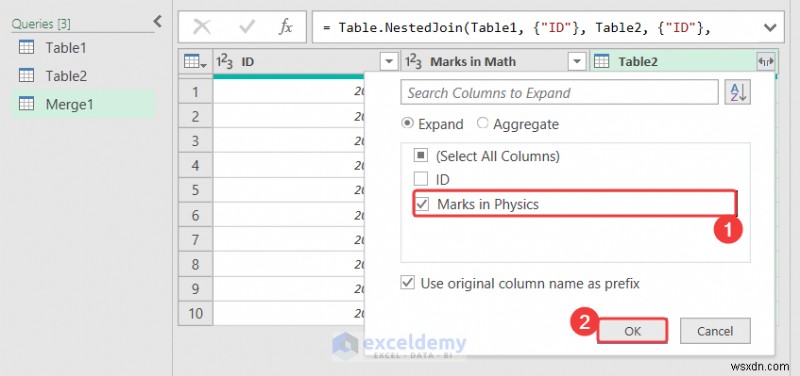Select row number 2

(195, 116)
